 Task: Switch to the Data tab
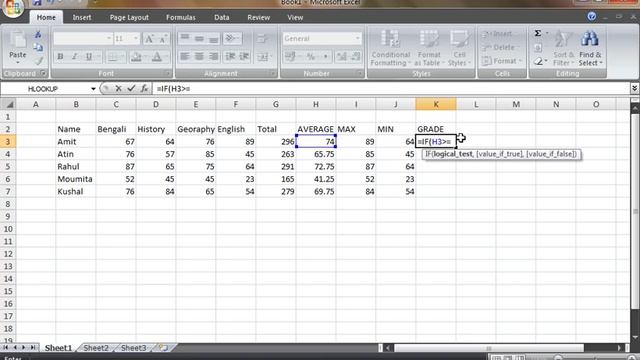tap(222, 18)
